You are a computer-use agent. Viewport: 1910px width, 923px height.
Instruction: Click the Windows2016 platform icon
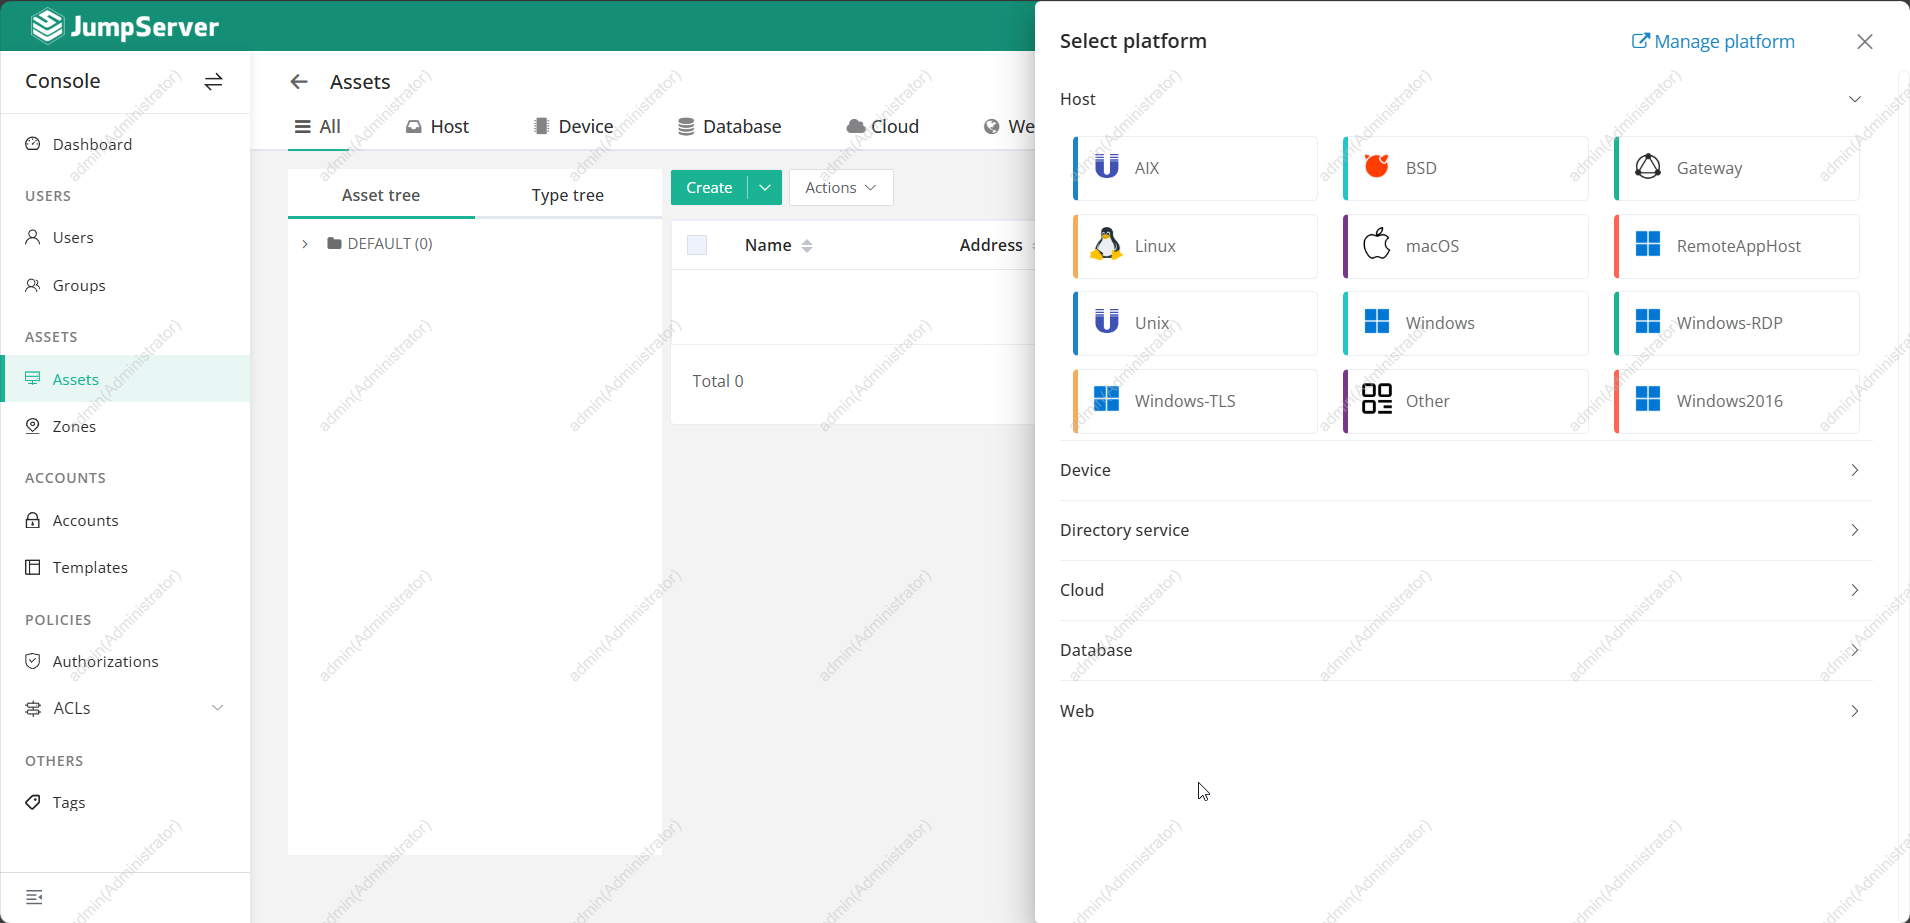click(x=1648, y=400)
